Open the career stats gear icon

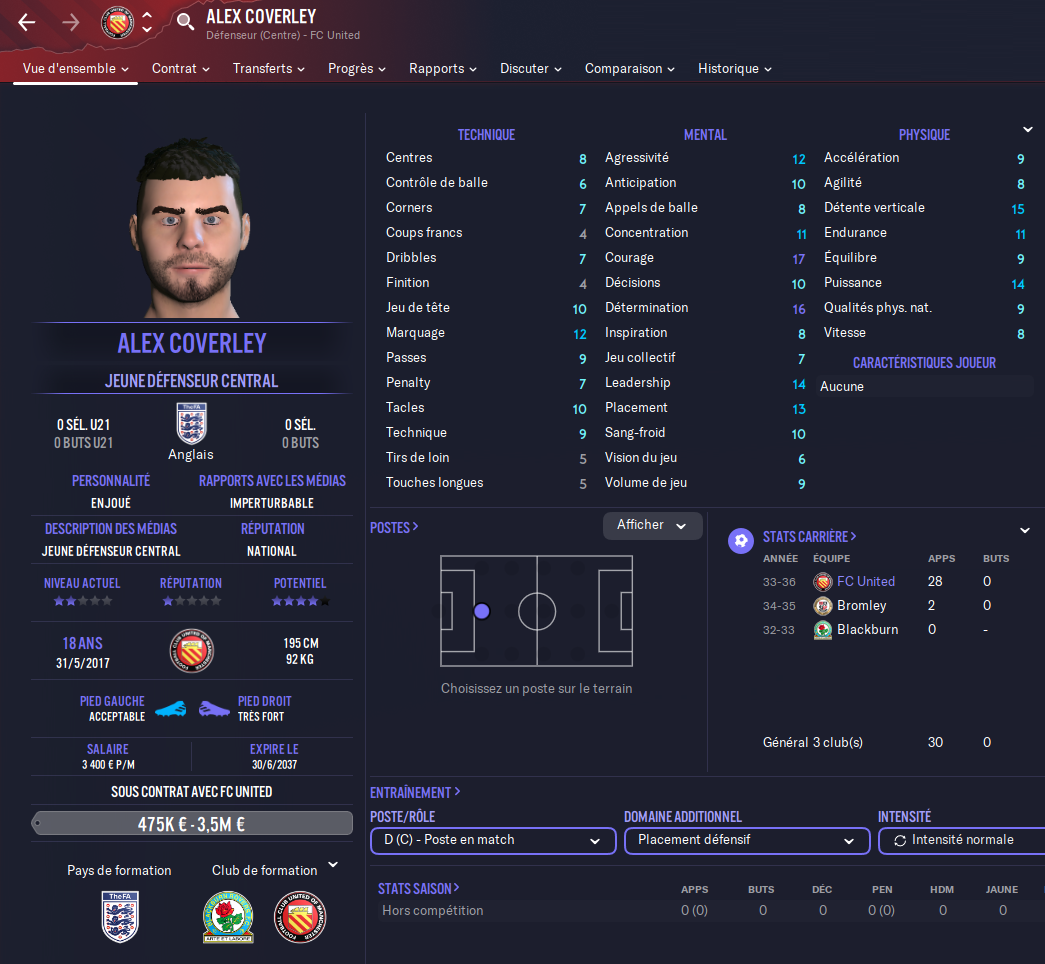point(740,541)
